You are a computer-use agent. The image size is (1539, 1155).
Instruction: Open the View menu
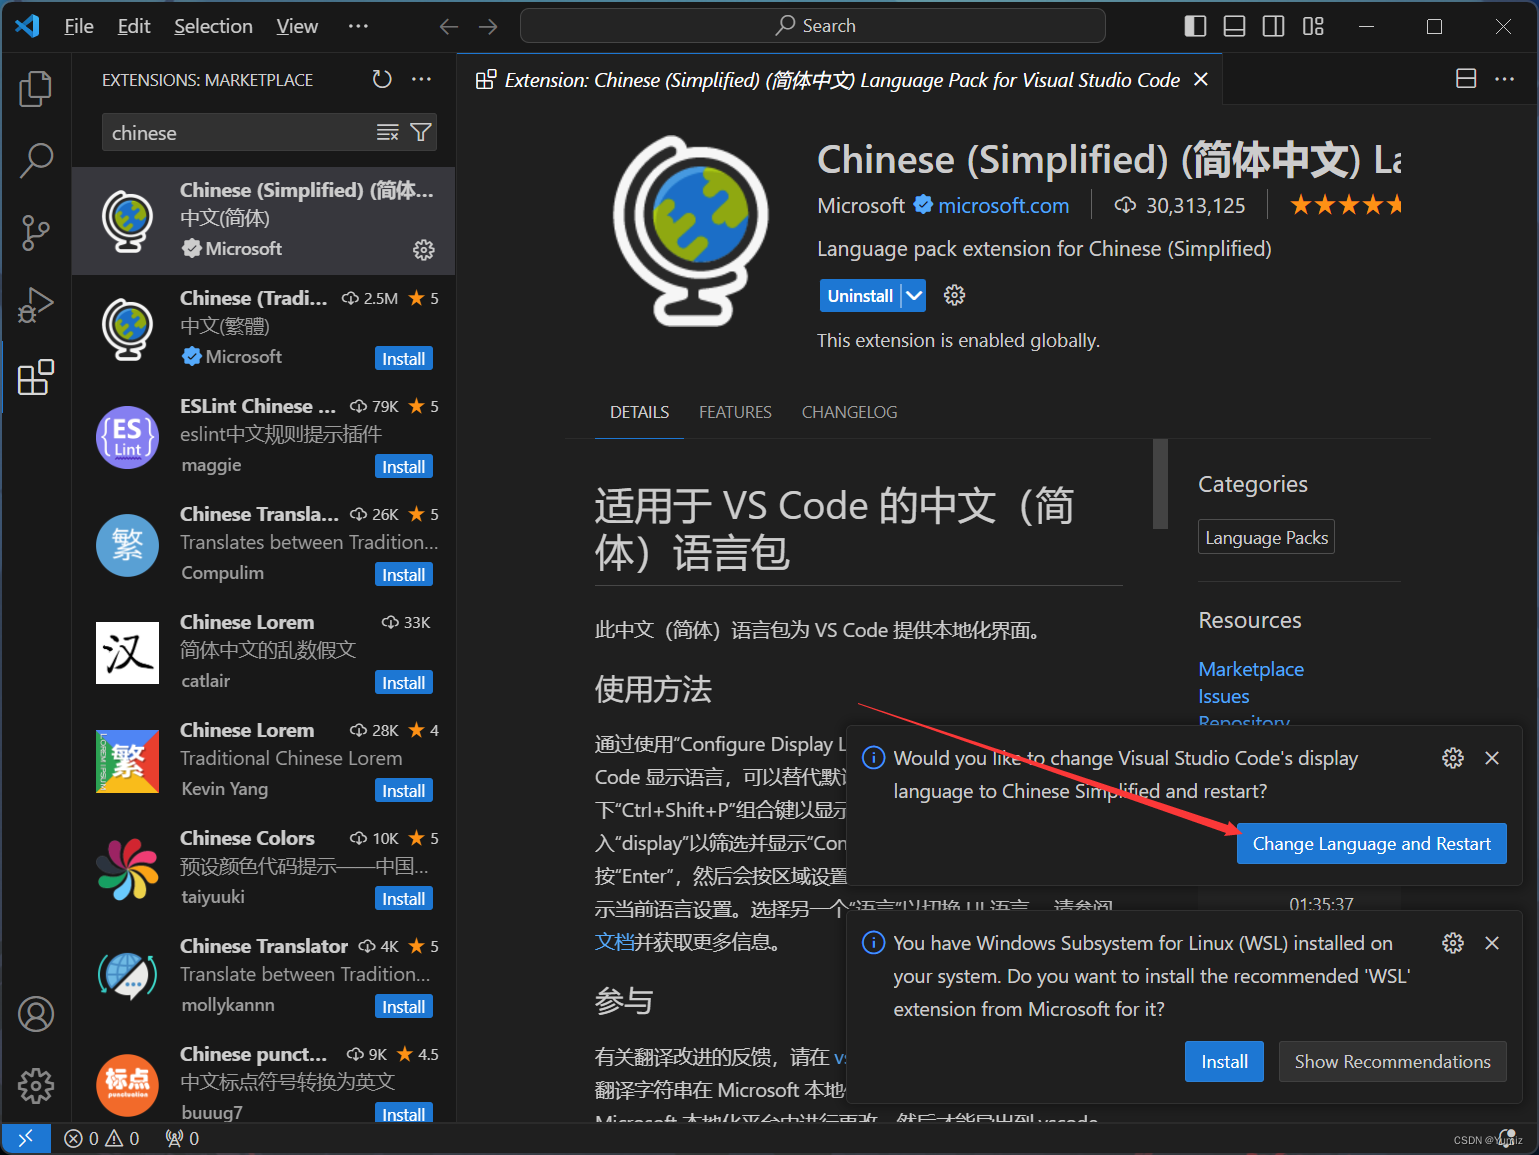point(297,26)
